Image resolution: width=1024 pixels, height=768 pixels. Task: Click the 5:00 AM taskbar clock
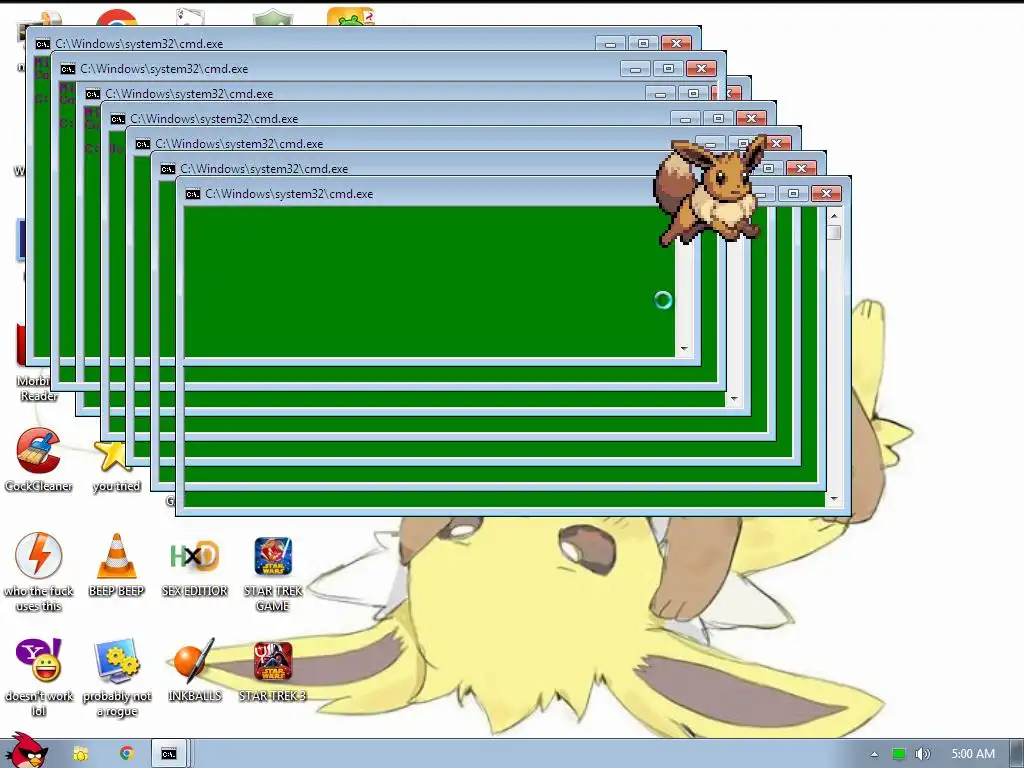[973, 754]
